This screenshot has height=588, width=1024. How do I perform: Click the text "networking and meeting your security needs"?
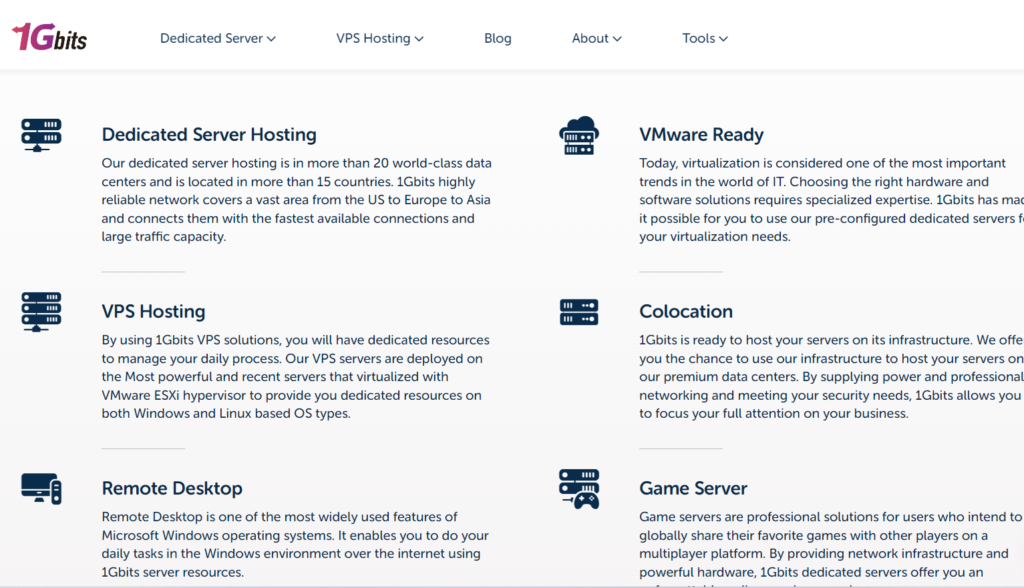pyautogui.click(x=775, y=395)
